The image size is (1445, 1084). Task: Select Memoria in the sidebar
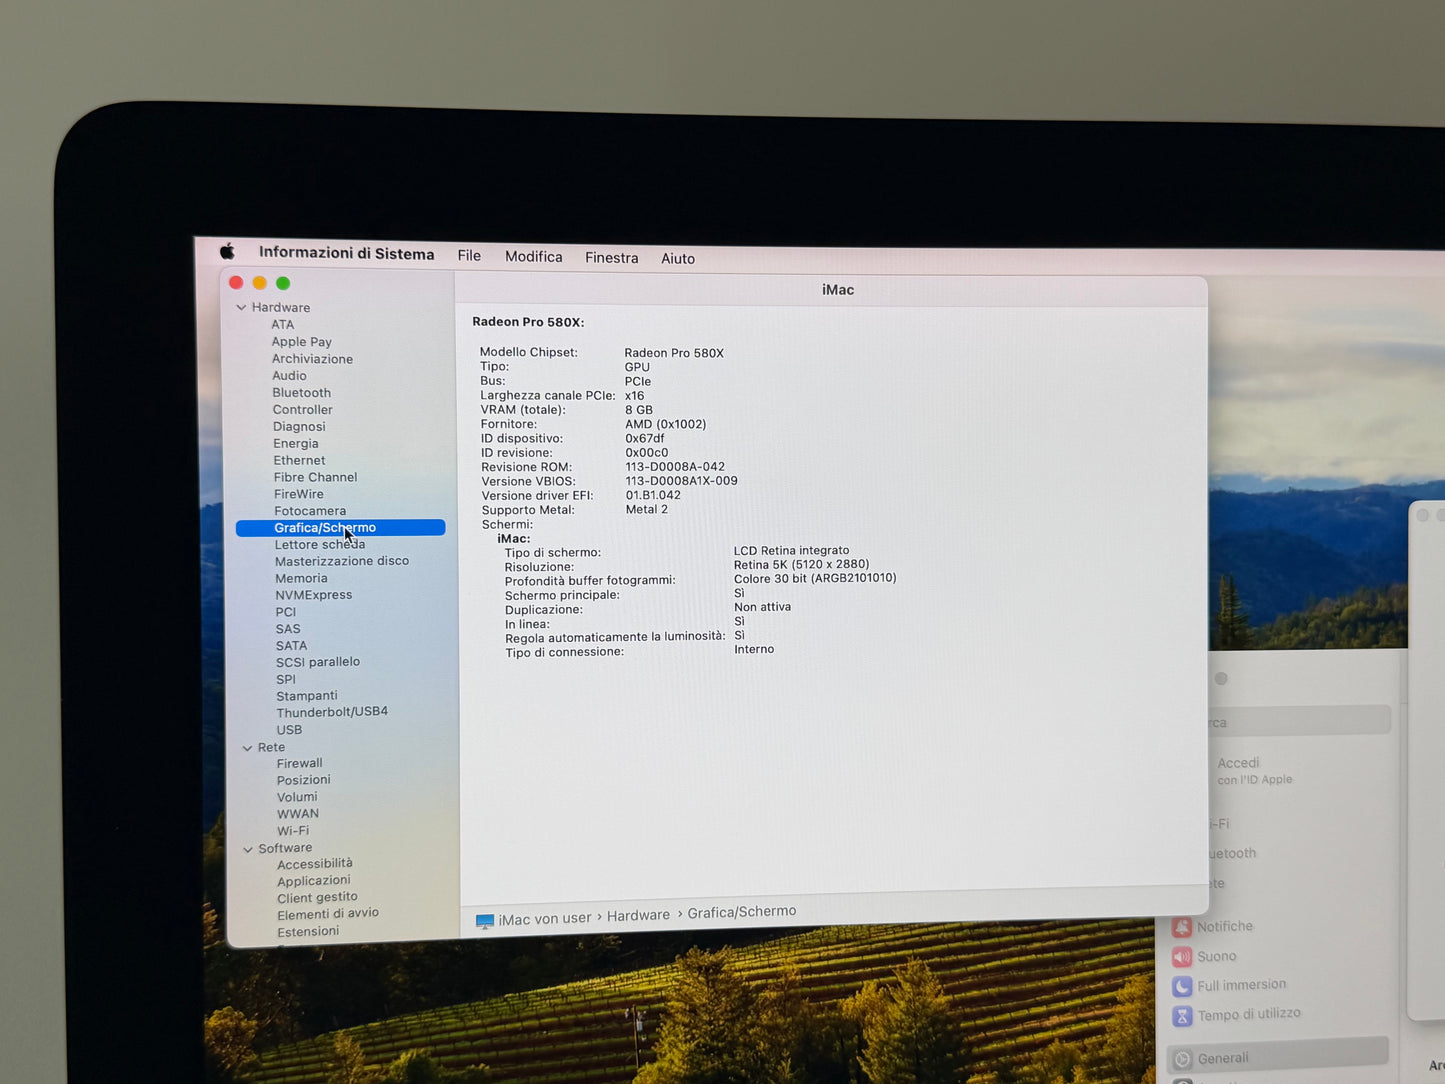[301, 578]
